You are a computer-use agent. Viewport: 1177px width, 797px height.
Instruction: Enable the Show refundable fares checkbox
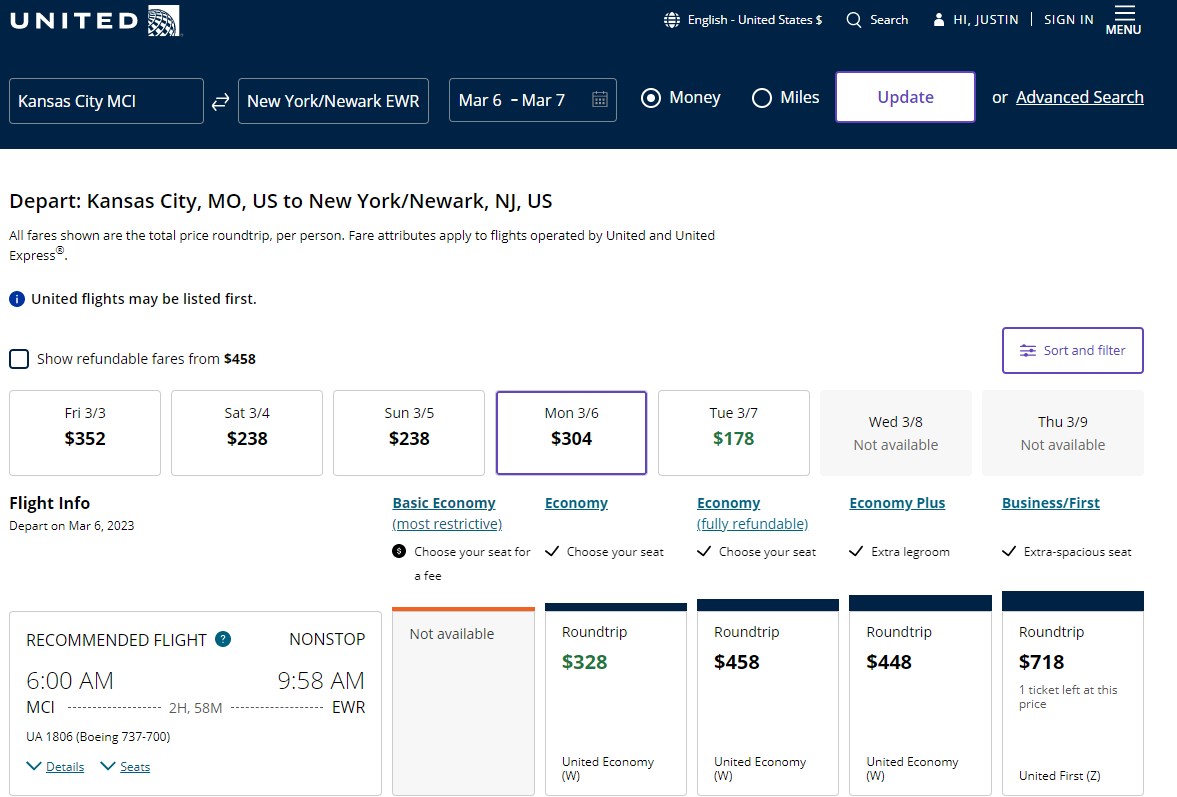coord(18,358)
